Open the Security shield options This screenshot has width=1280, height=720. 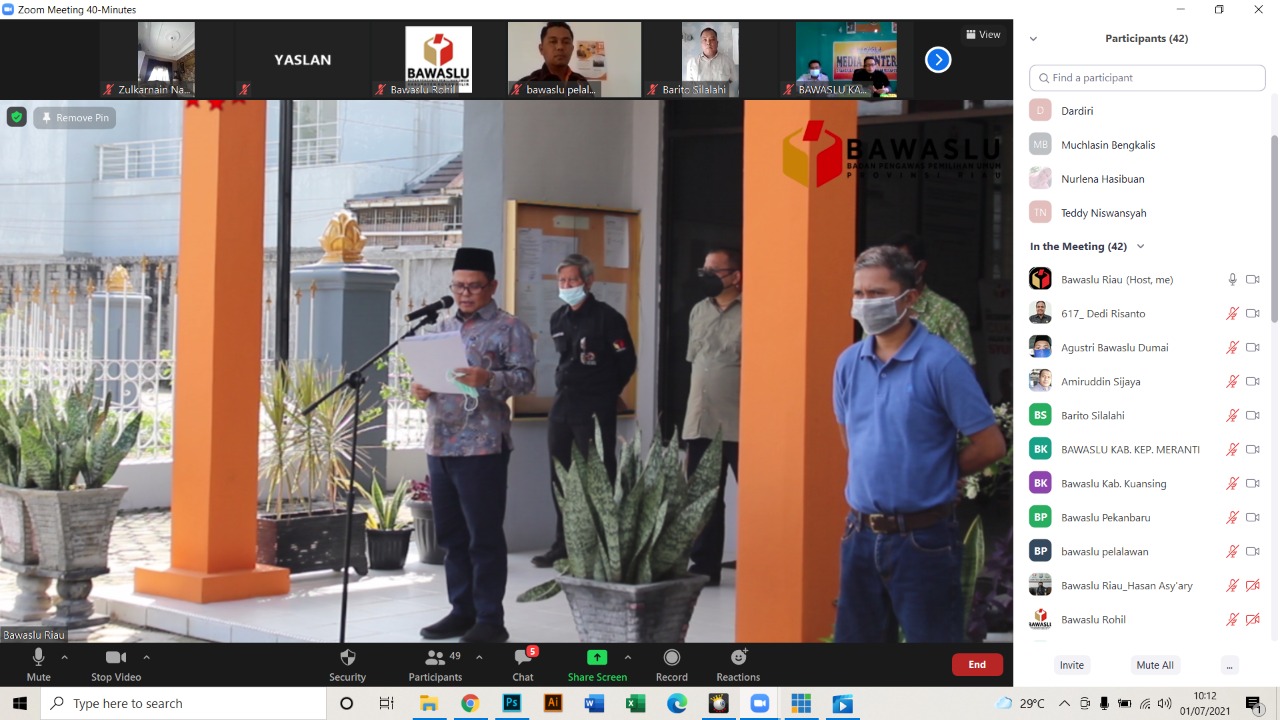pyautogui.click(x=347, y=658)
